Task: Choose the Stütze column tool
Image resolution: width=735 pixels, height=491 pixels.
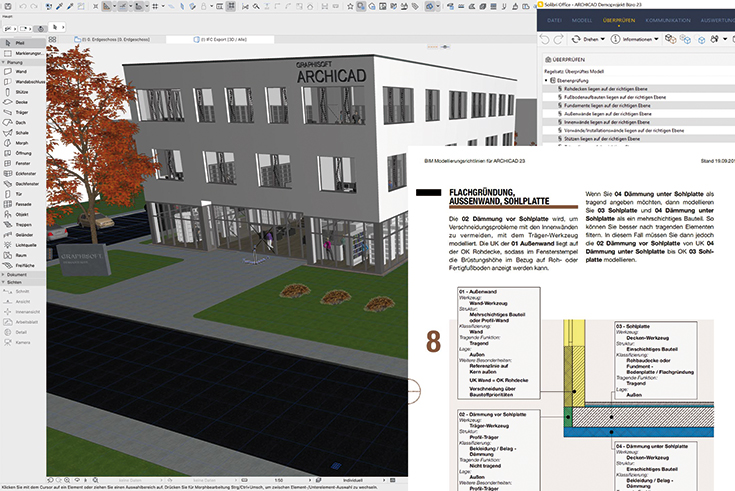Action: pyautogui.click(x=20, y=91)
